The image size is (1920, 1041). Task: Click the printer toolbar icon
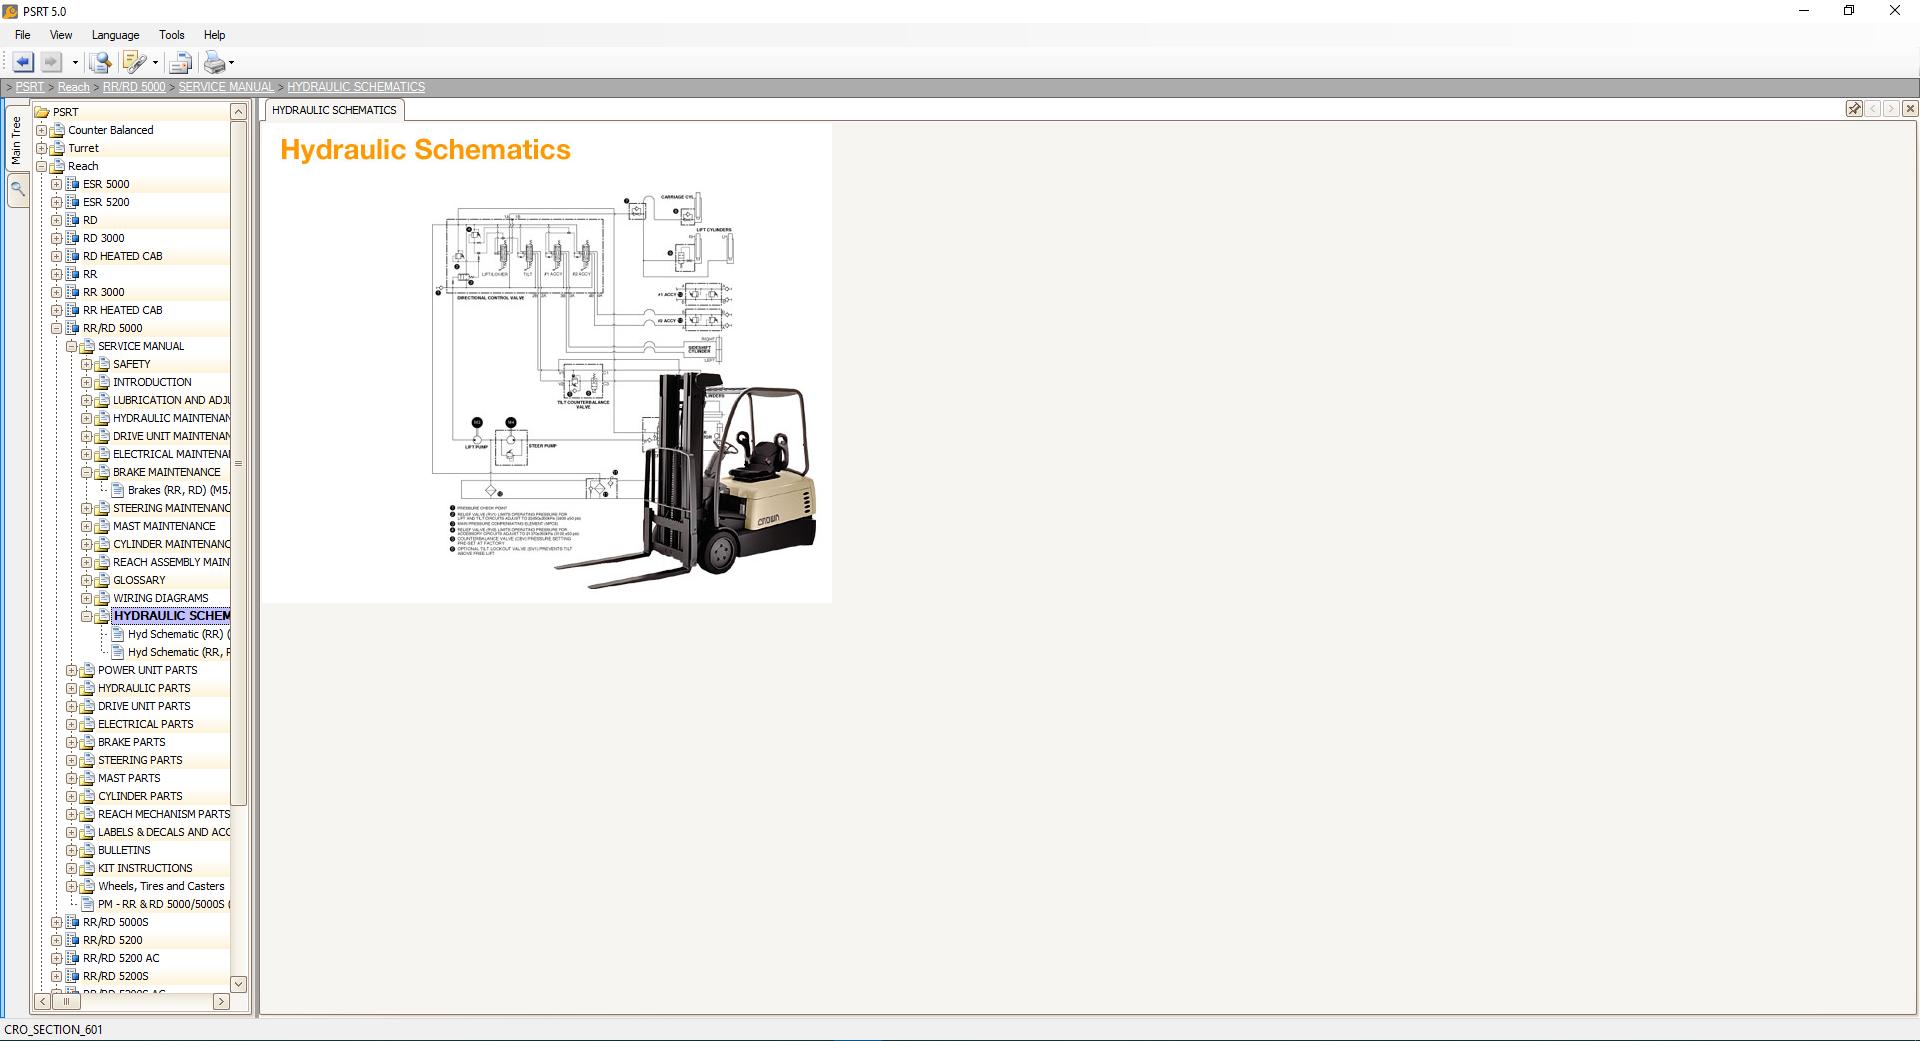[x=214, y=62]
